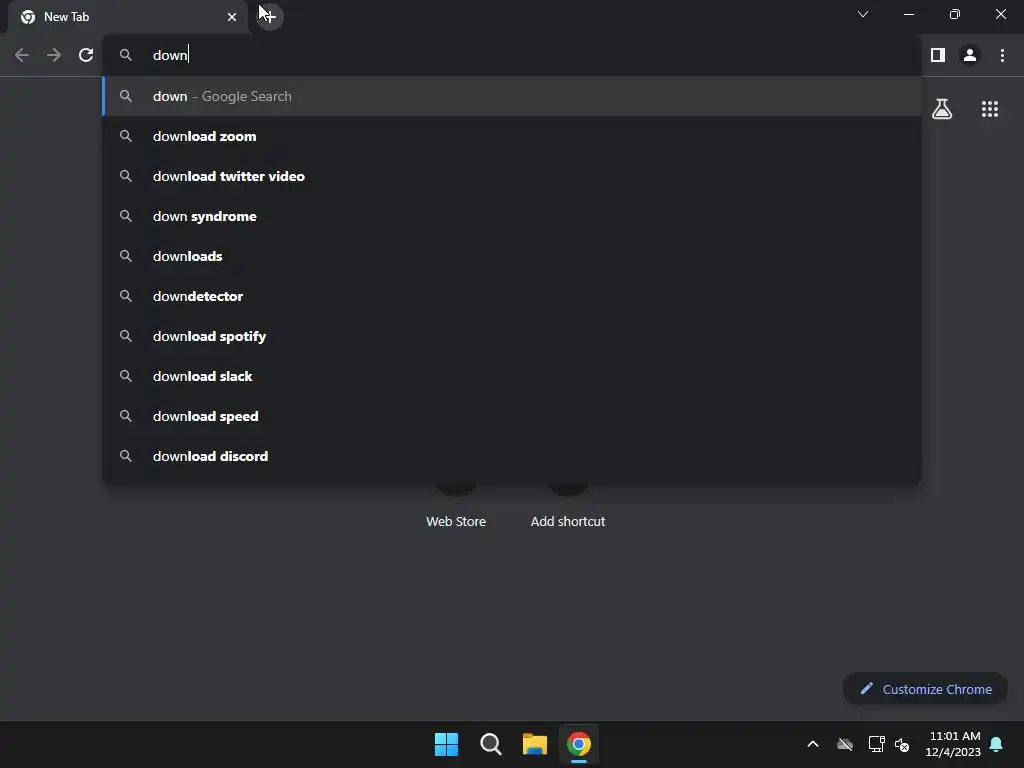Screen dimensions: 1024x768
Task: Close the New Tab tab
Action: (x=232, y=17)
